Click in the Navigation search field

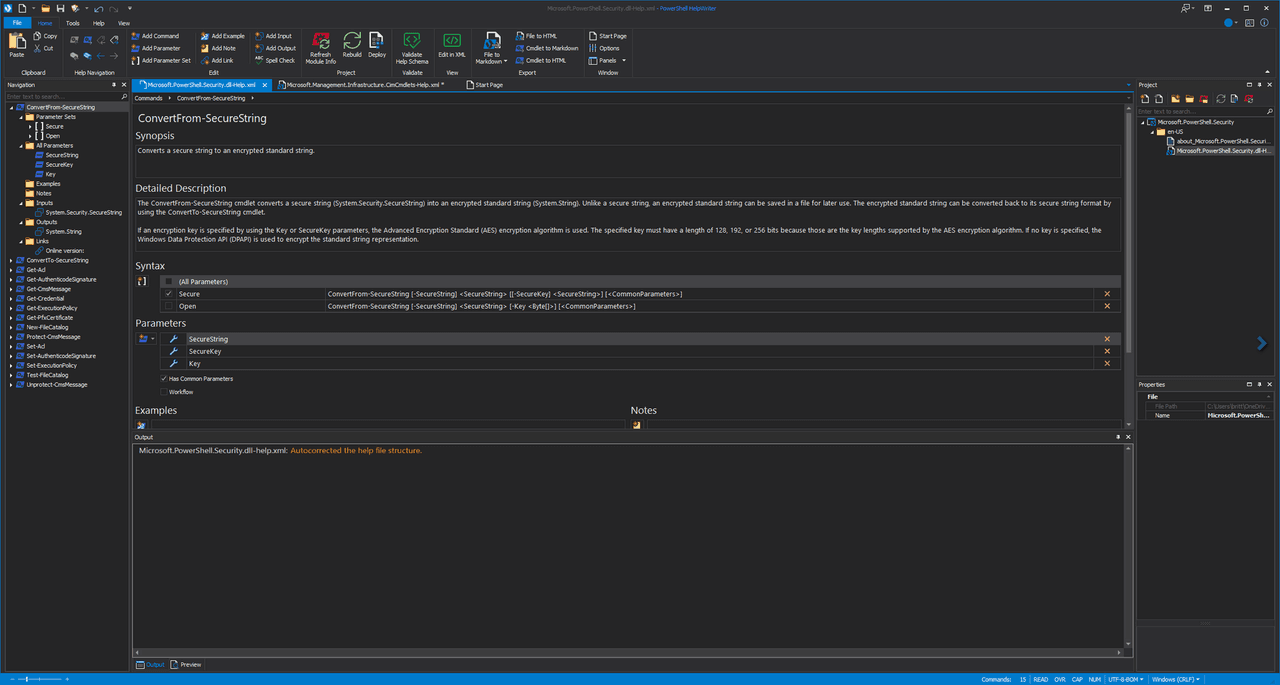point(66,97)
